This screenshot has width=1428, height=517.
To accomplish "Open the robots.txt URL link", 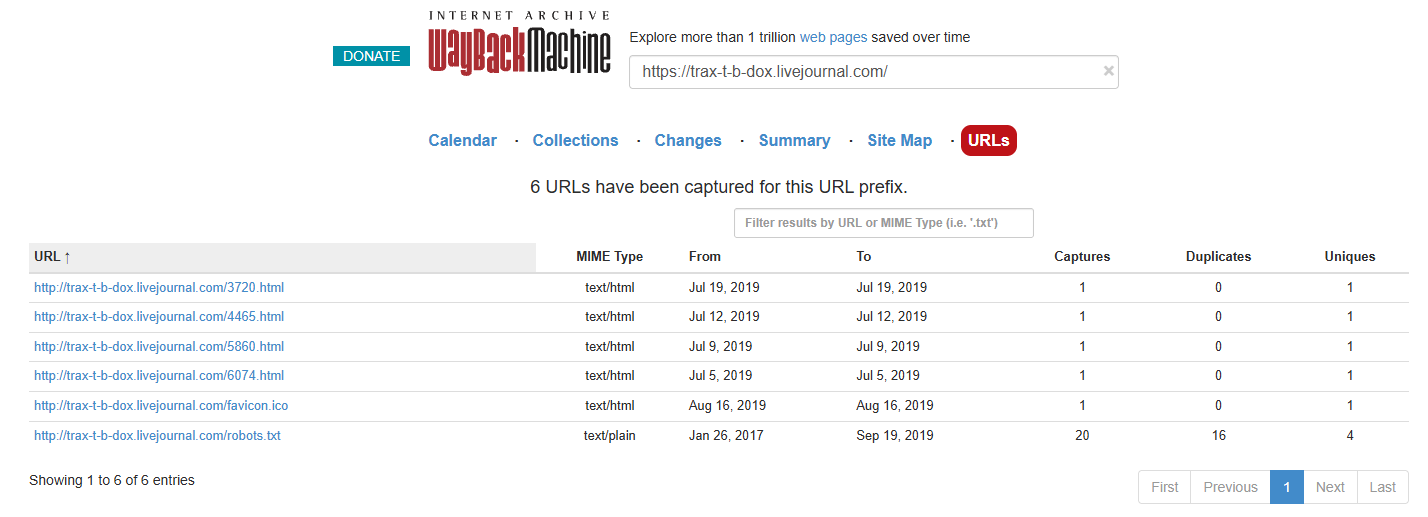I will pos(157,436).
